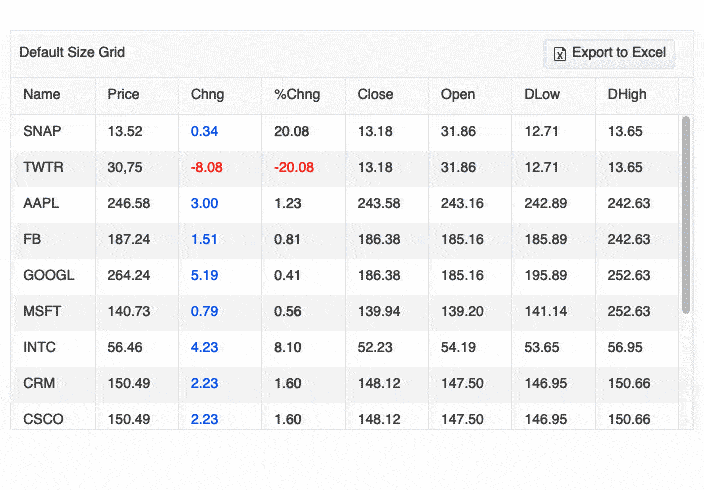Click GOOGL price 264.24

pyautogui.click(x=129, y=275)
